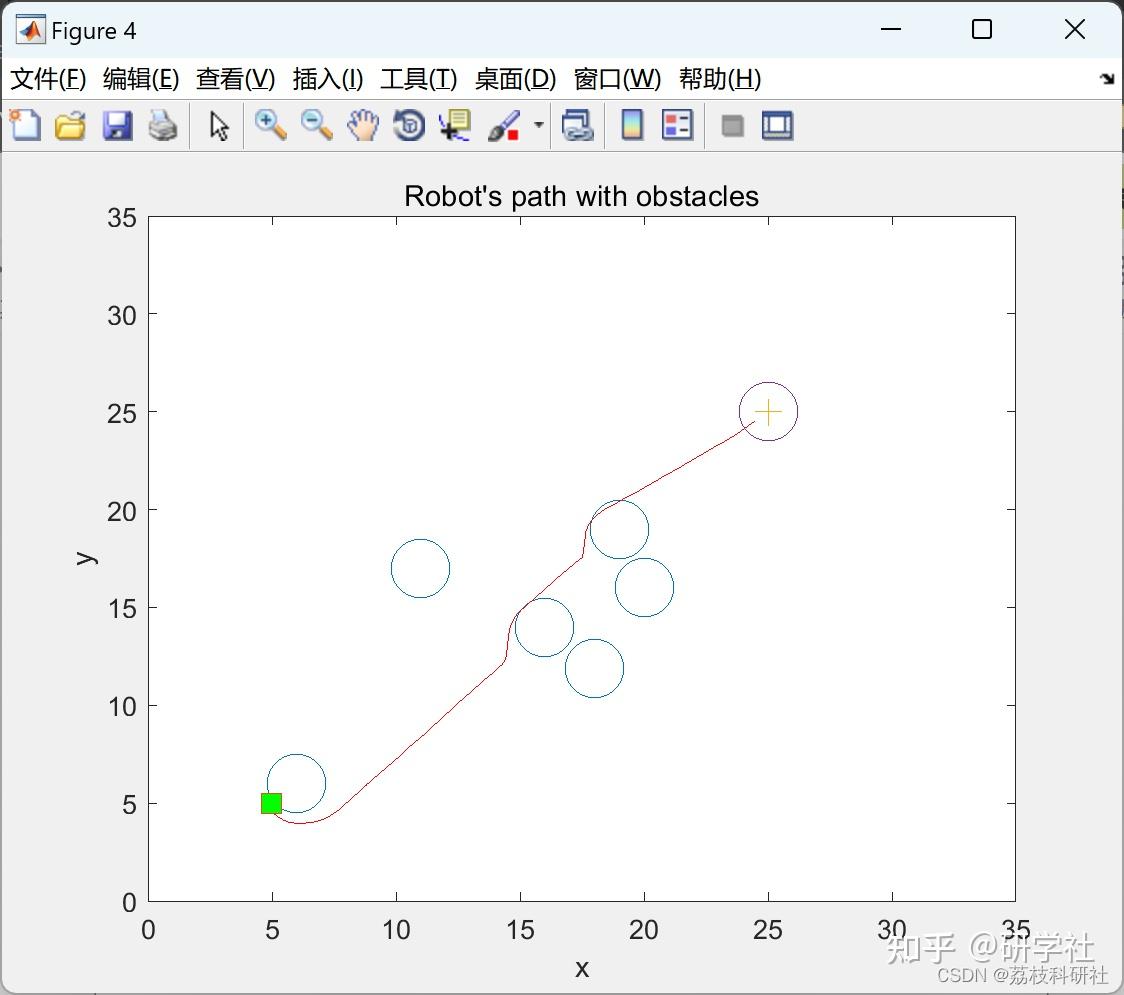Enable the Rotate 3D tool
This screenshot has width=1124, height=995.
[408, 125]
